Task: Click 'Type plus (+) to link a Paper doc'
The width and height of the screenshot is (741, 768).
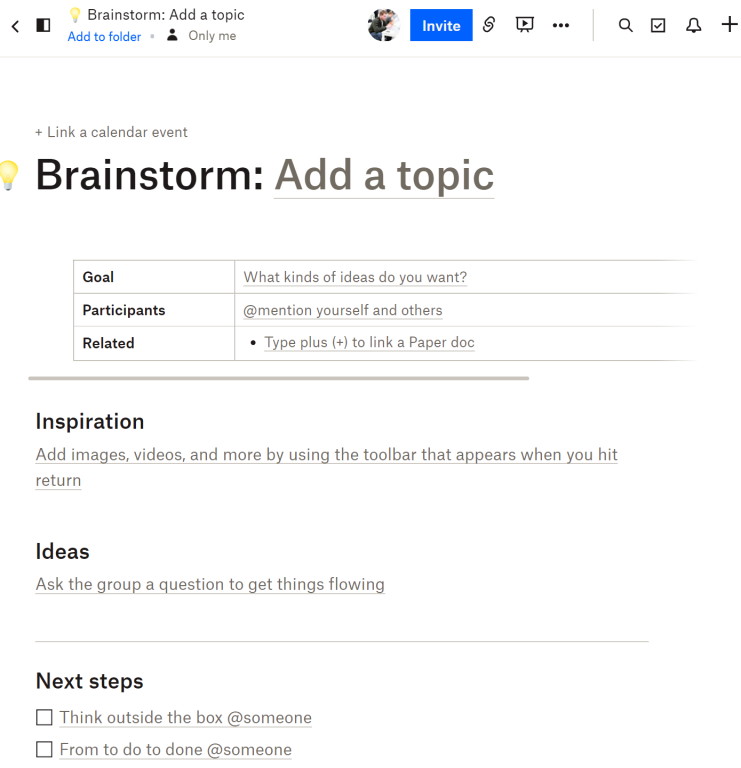Action: tap(369, 342)
